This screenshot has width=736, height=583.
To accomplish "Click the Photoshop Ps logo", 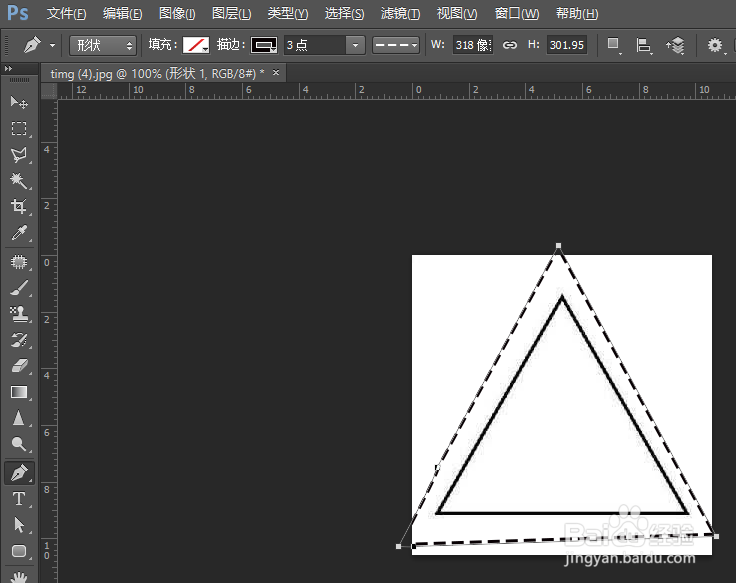I will tap(18, 13).
